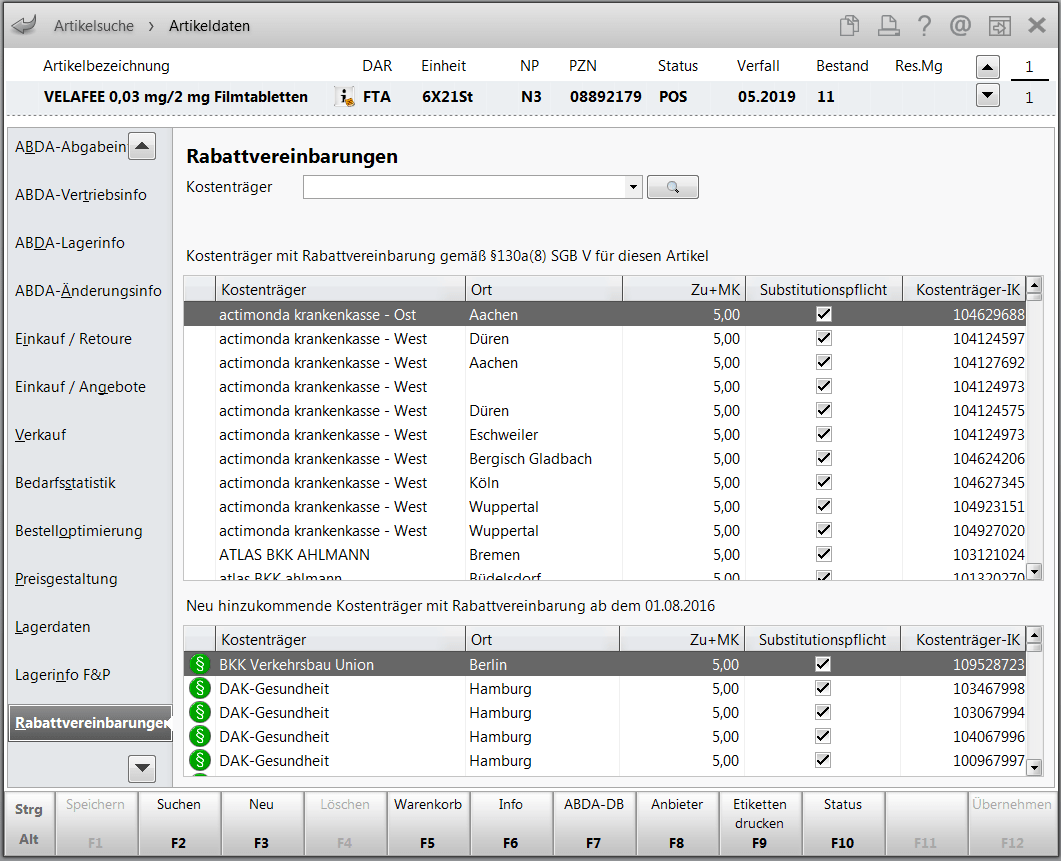Go to previous article with the up arrow
This screenshot has width=1061, height=861.
(x=988, y=67)
